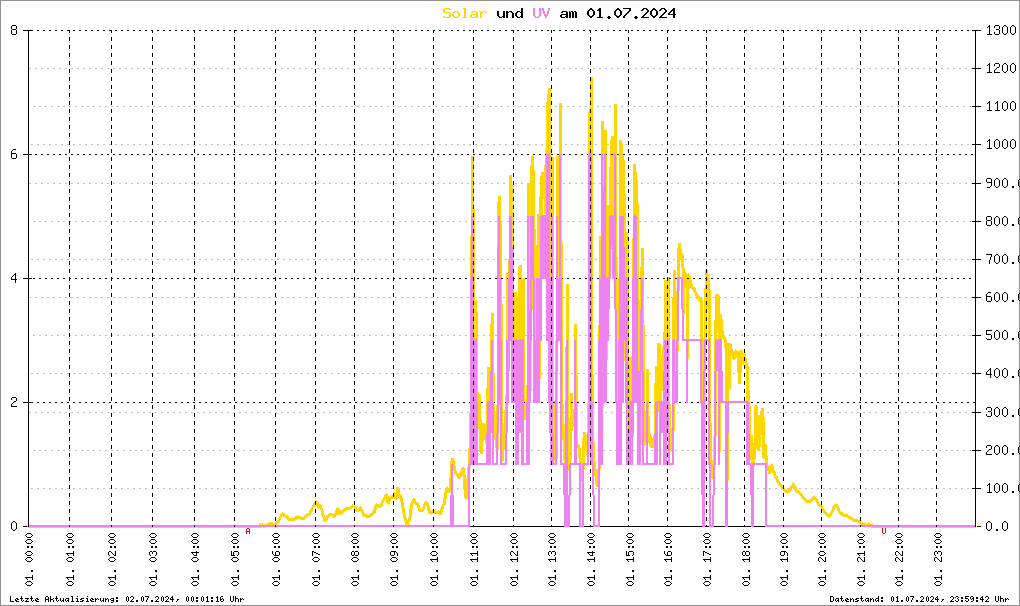Click the right axis label '900.'
1020x606 pixels.
(1001, 183)
